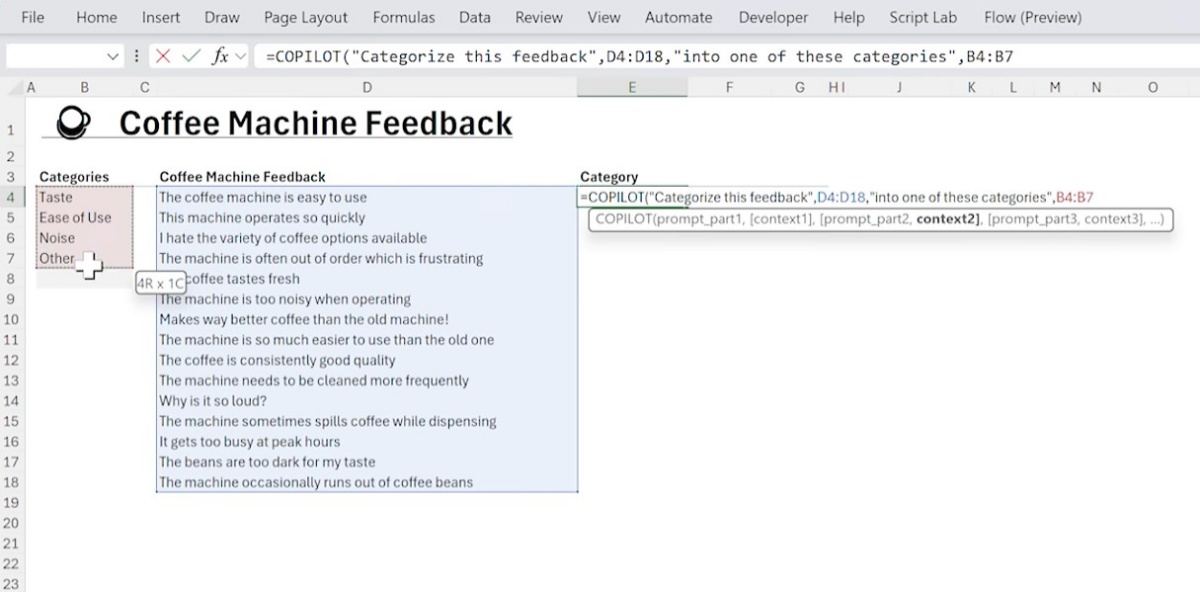Open the Draw tab
This screenshot has width=1200, height=592.
coord(222,17)
